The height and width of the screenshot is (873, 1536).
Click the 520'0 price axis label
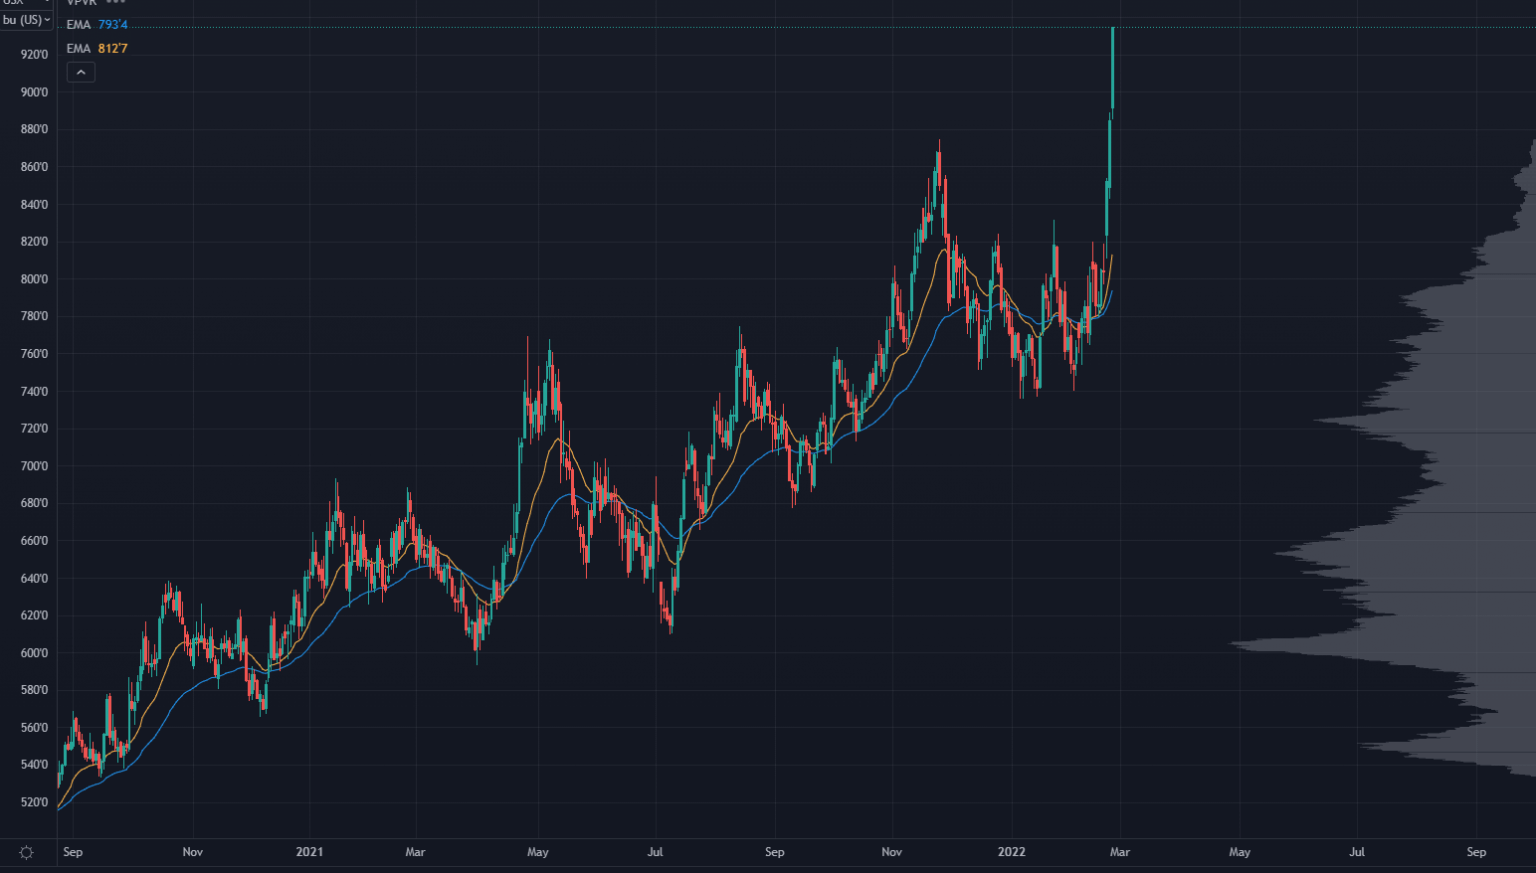coord(34,802)
